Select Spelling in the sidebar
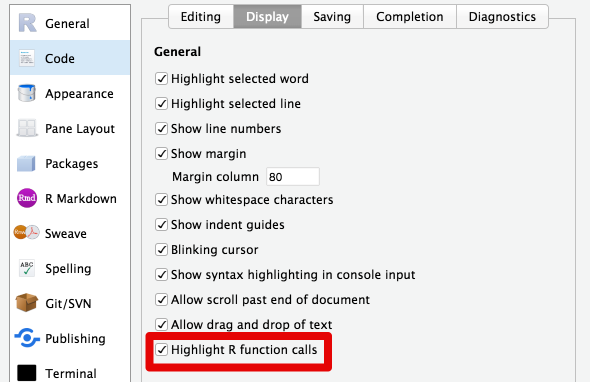 (68, 269)
